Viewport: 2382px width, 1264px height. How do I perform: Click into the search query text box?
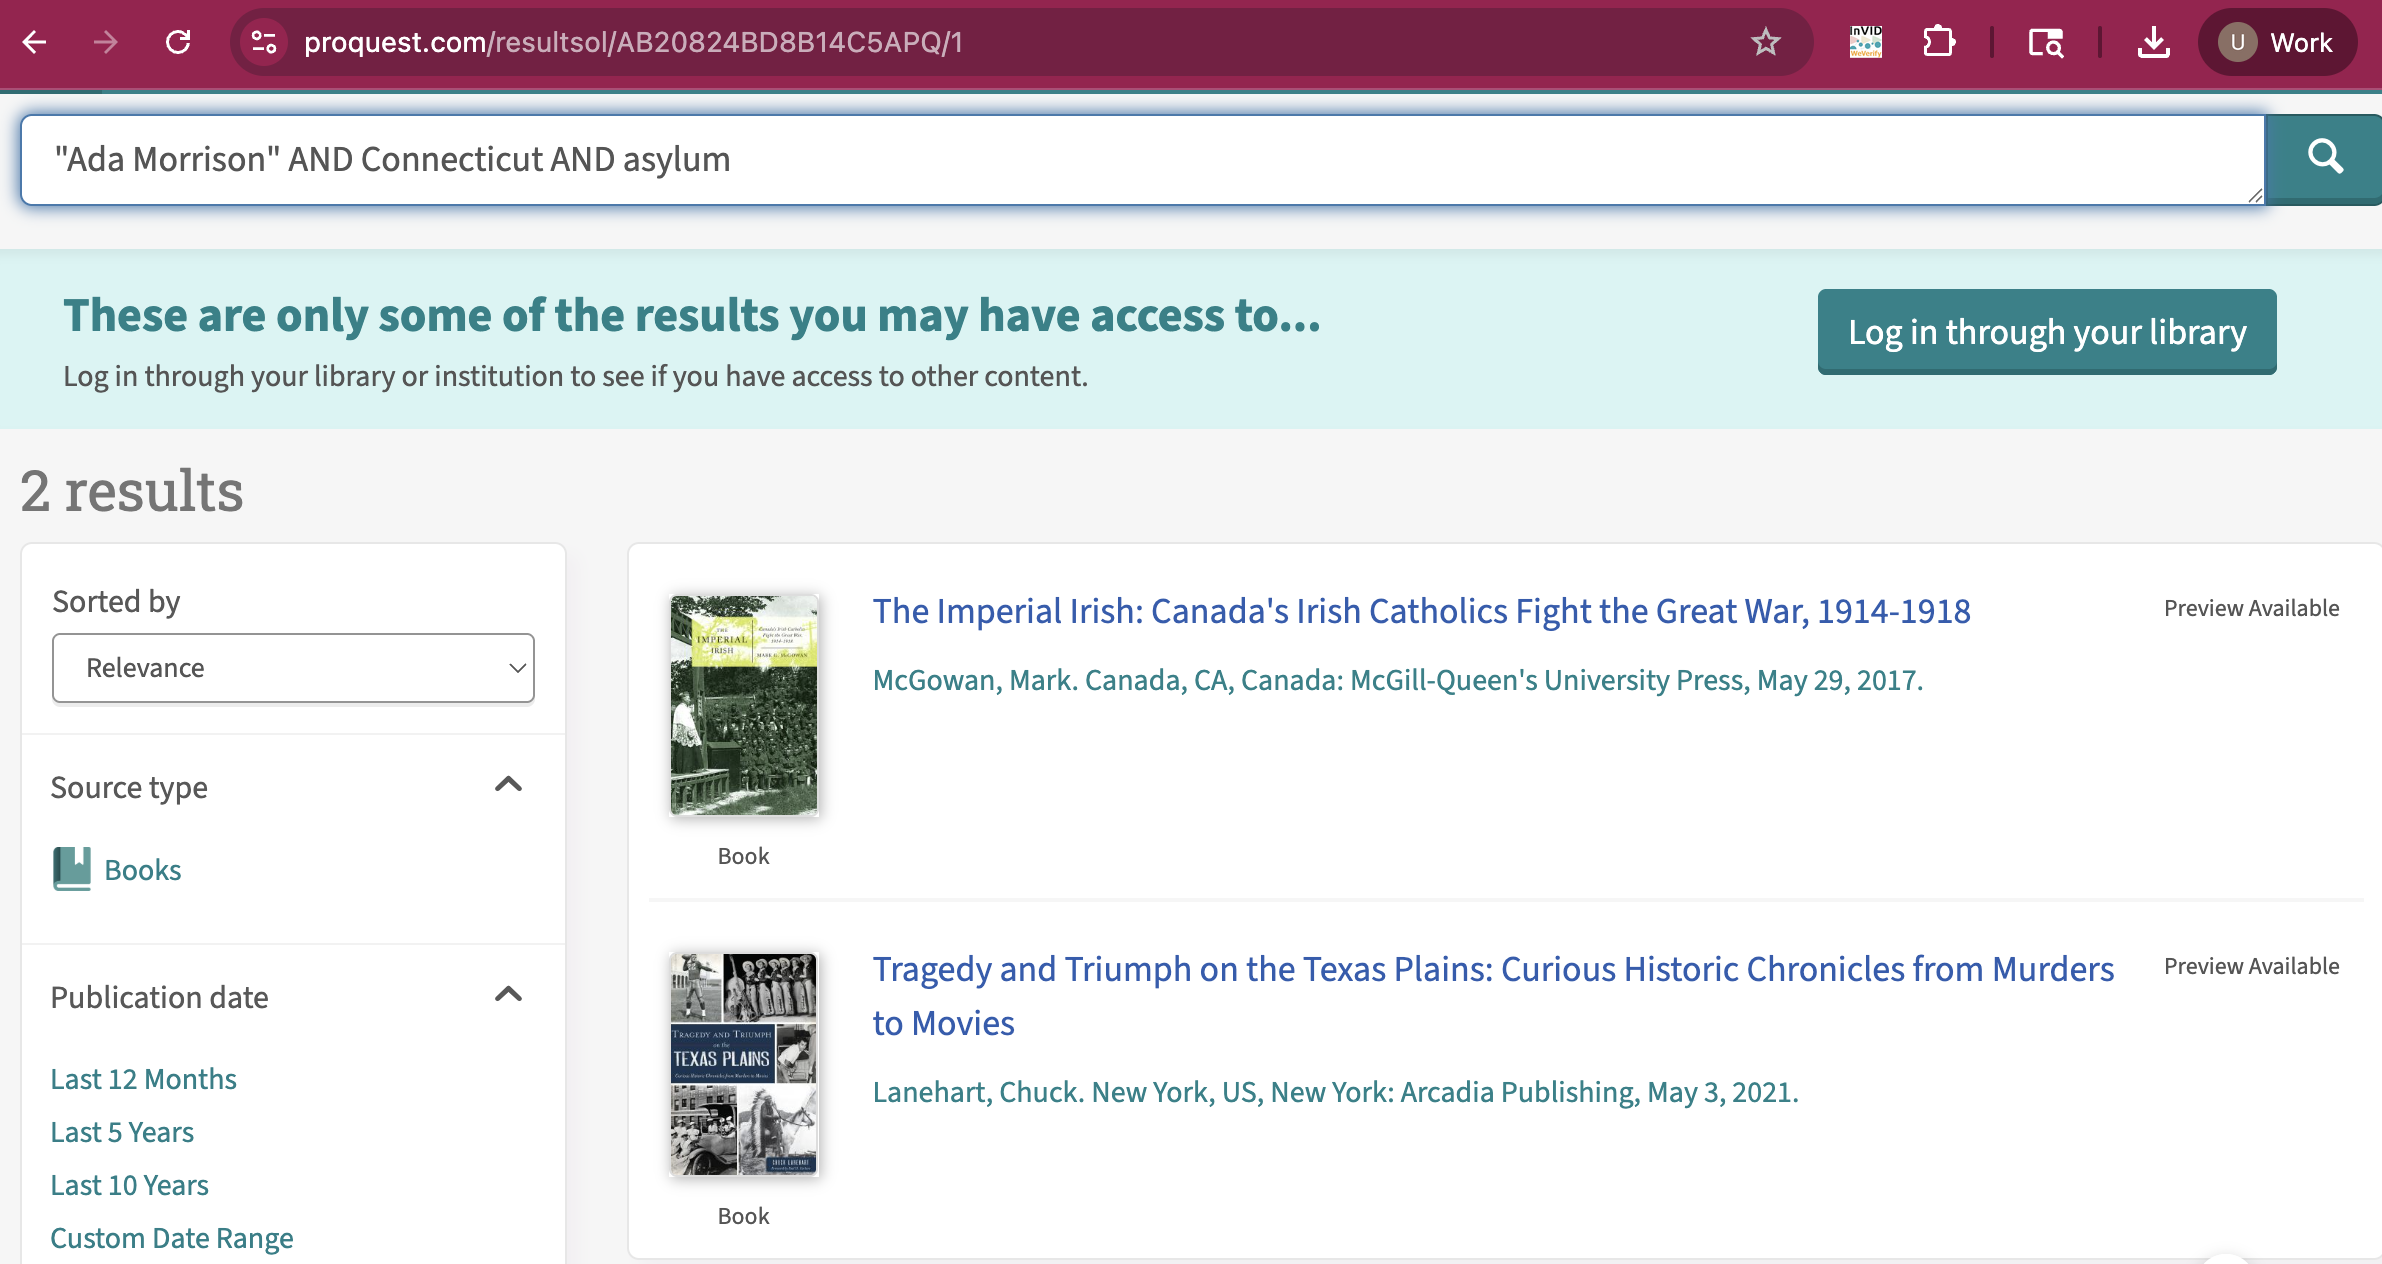[1140, 160]
